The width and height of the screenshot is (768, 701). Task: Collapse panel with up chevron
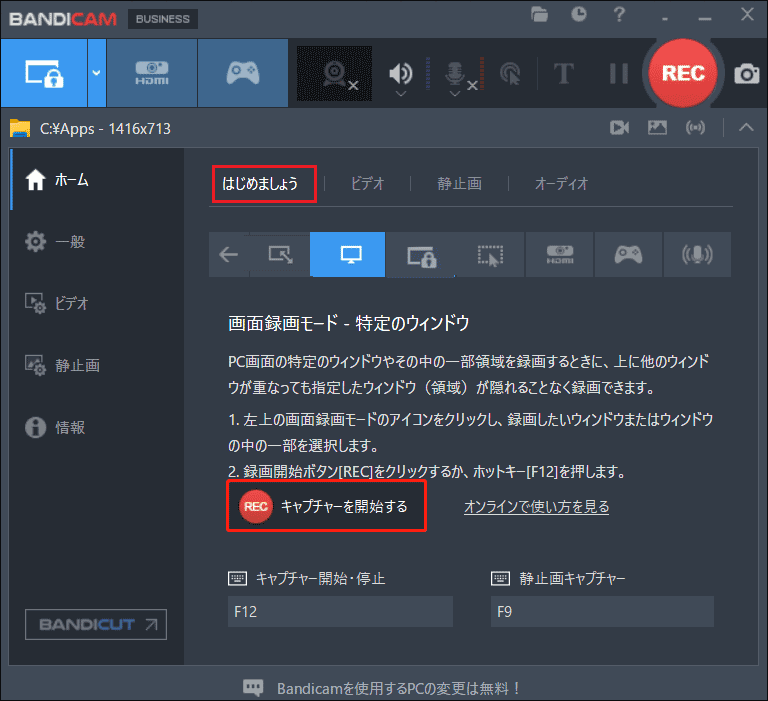click(x=746, y=128)
